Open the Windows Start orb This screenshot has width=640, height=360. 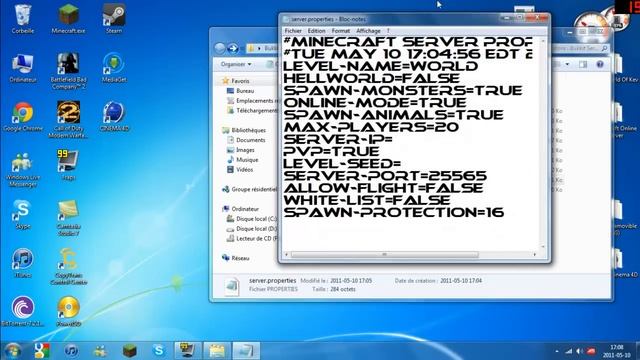point(13,350)
